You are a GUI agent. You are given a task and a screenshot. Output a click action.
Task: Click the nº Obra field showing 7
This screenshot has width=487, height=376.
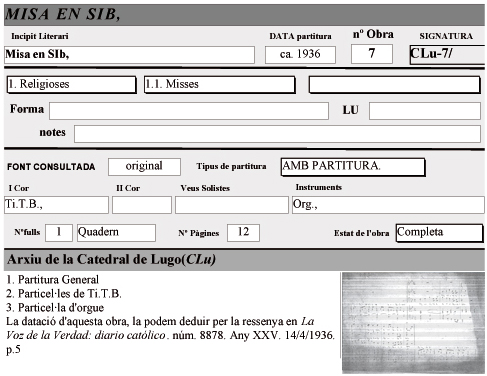[x=372, y=54]
